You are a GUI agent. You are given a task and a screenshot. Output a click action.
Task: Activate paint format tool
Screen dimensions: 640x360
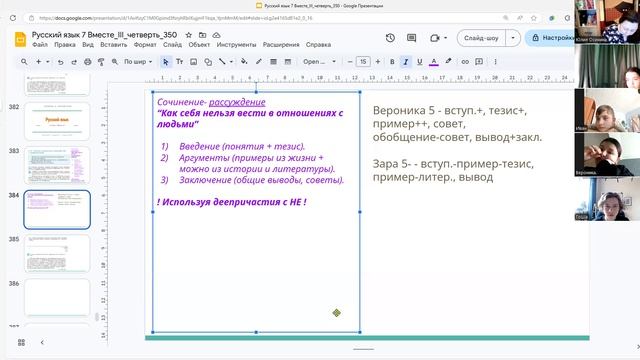pyautogui.click(x=101, y=62)
